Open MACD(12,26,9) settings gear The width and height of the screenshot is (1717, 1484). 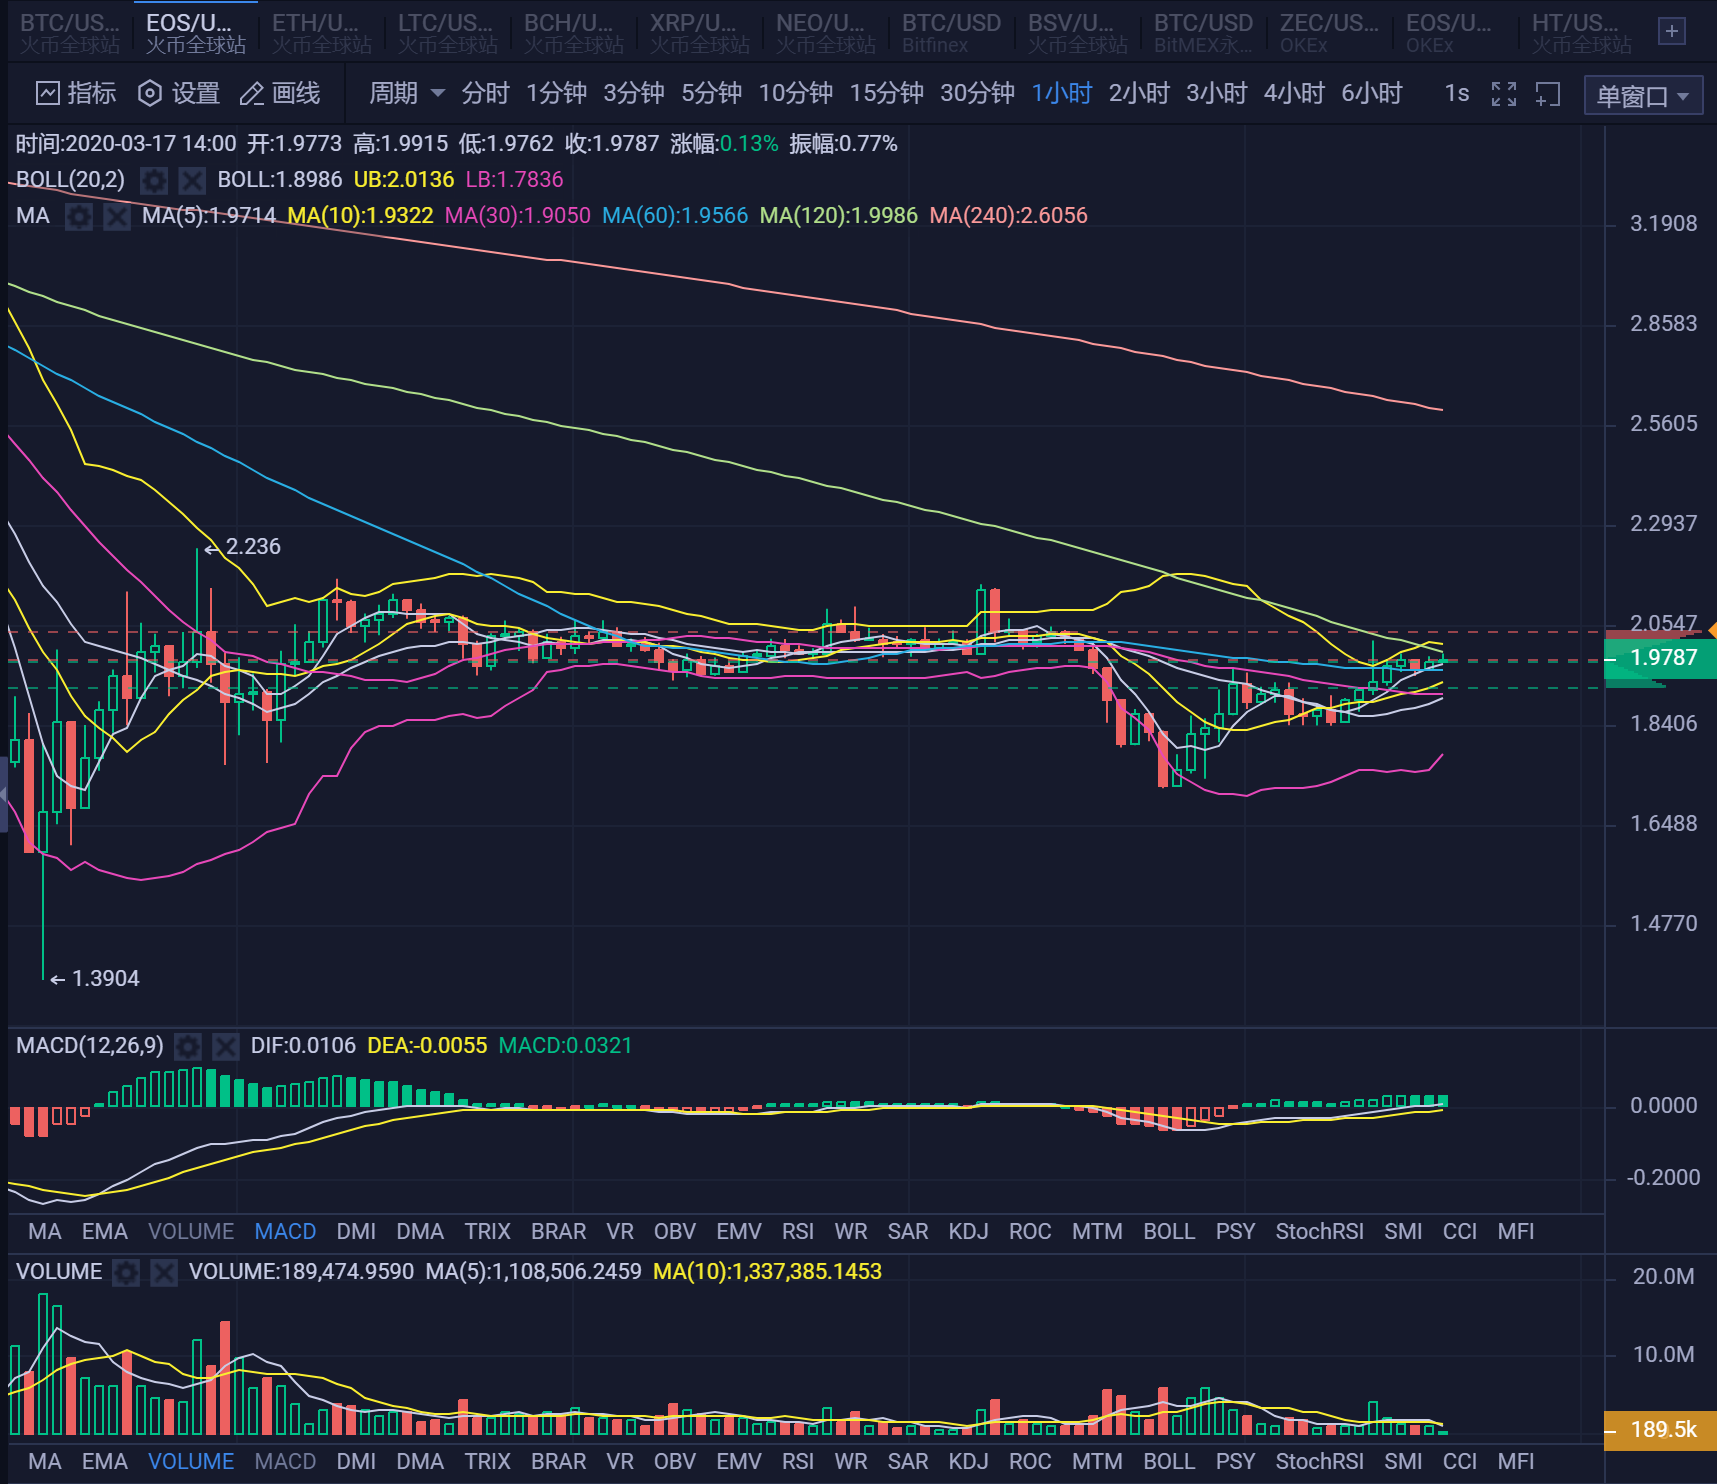pyautogui.click(x=188, y=1046)
